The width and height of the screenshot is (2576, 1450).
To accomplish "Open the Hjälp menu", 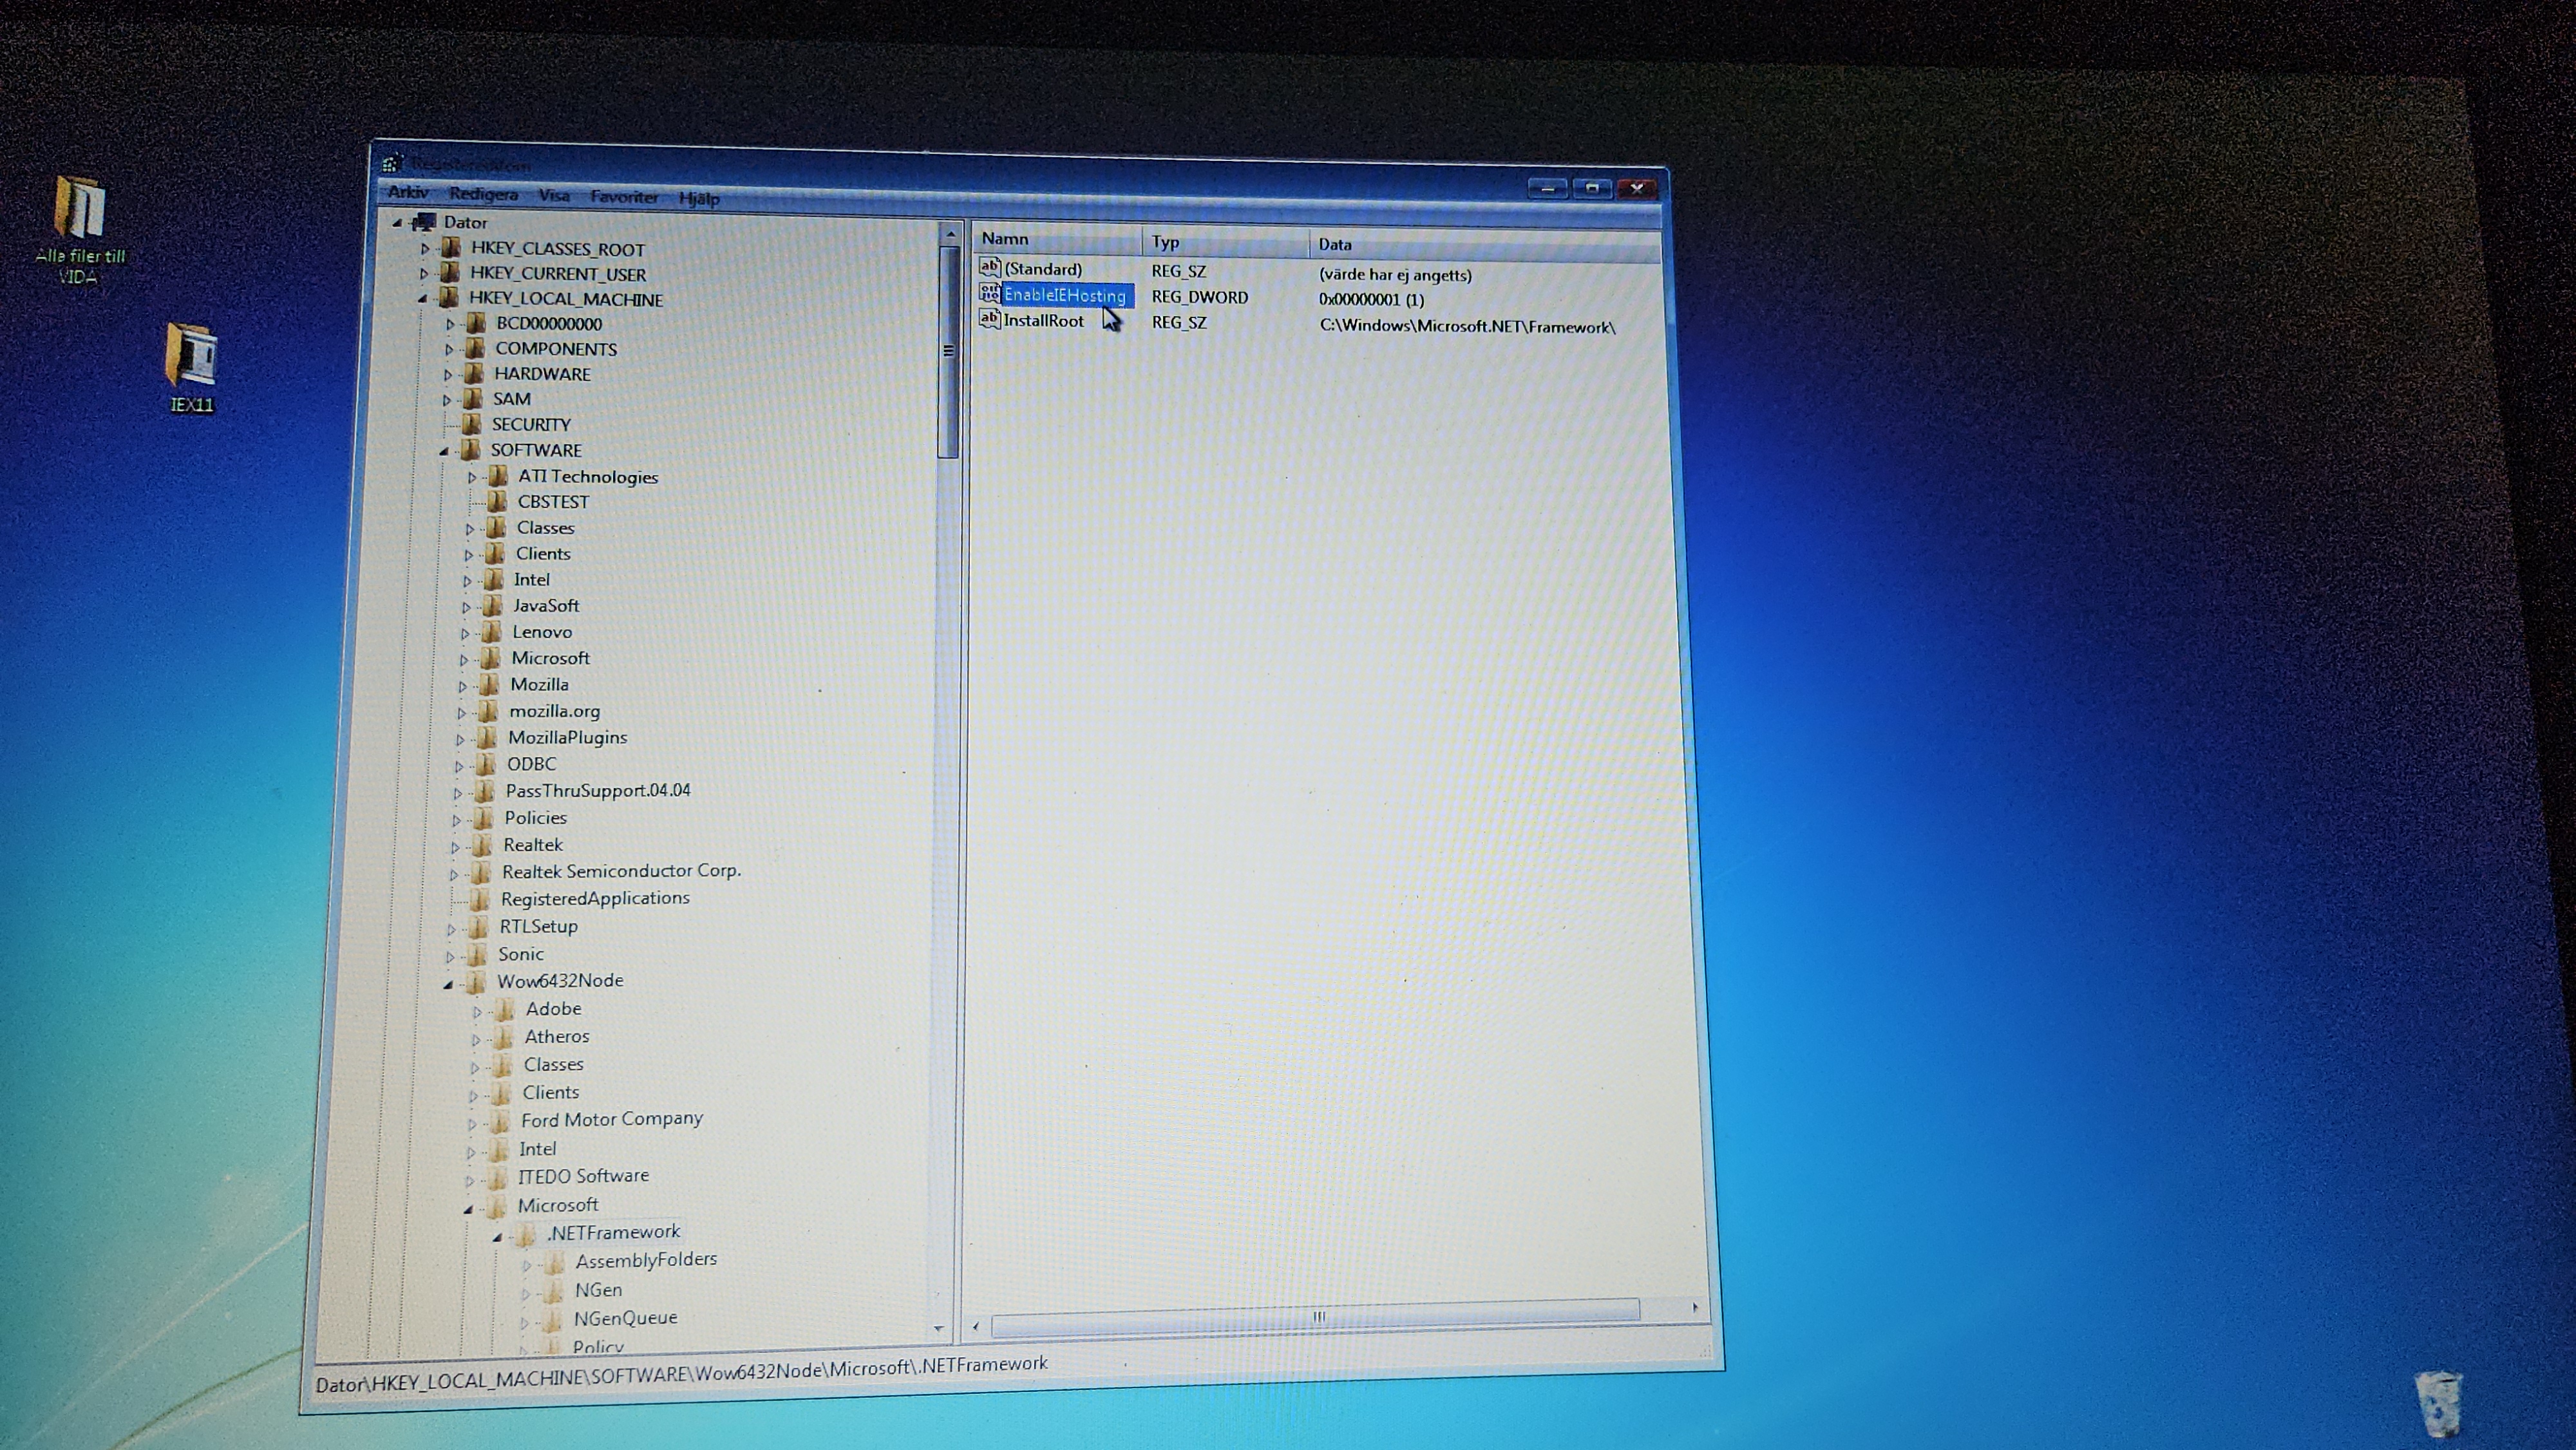I will click(699, 198).
